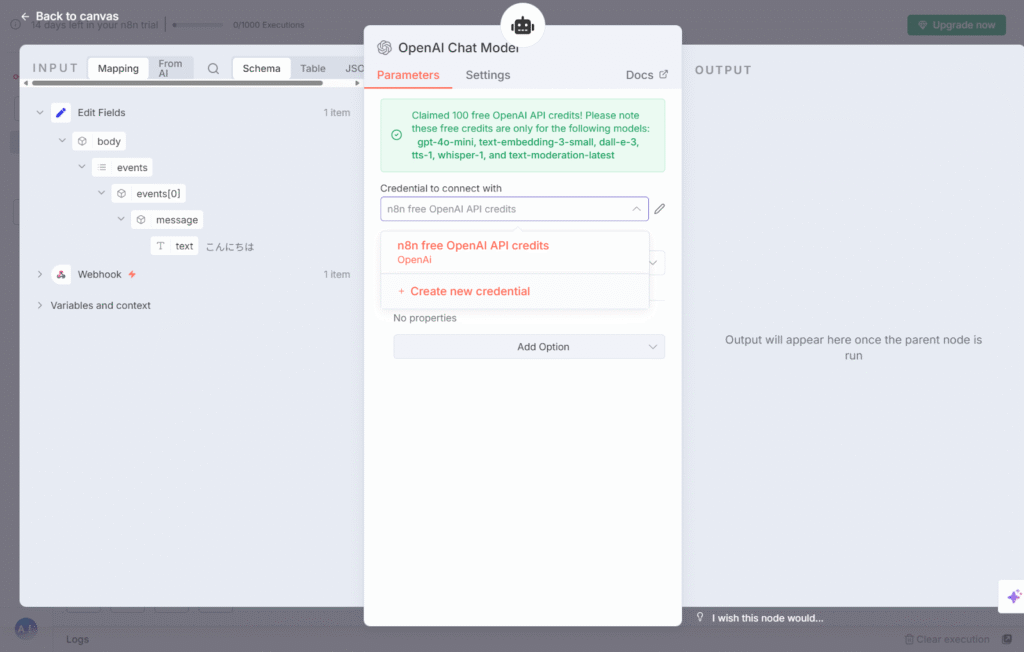This screenshot has height=652, width=1024.
Task: Click the search icon in the INPUT panel
Action: 213,69
